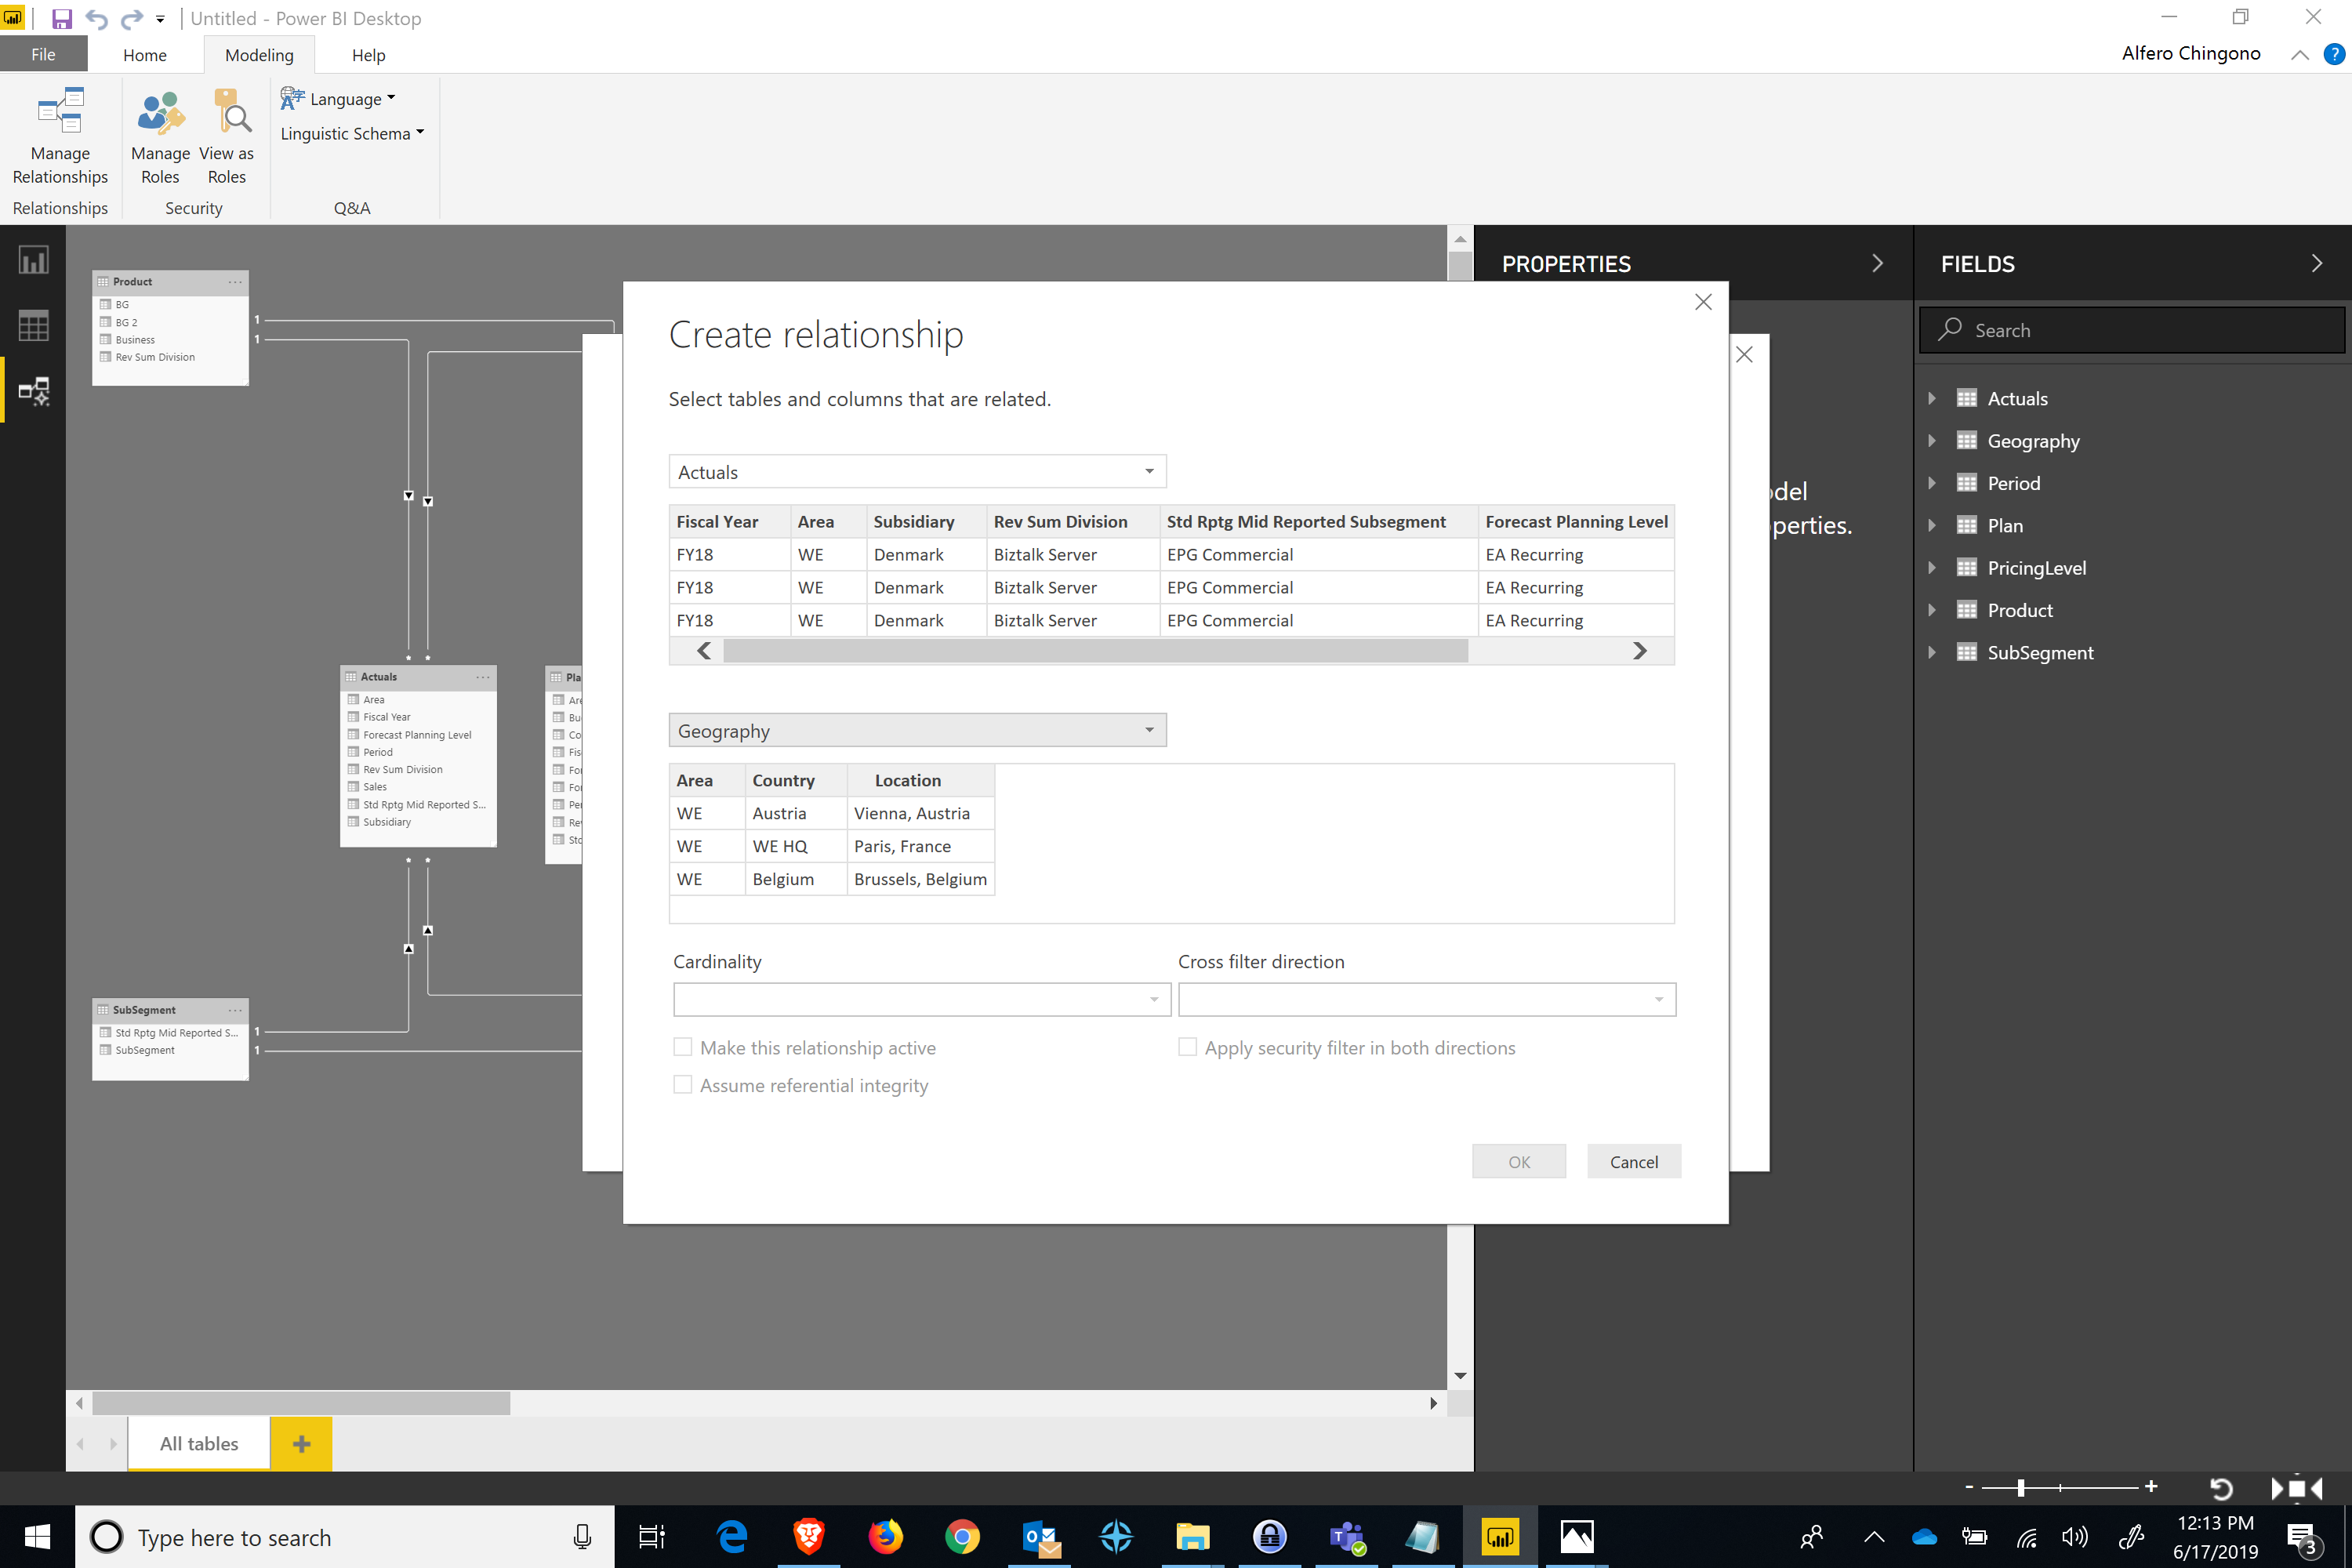Expand the PricingLevel table in Fields
Screen dimensions: 2352x1568
pos(1932,568)
